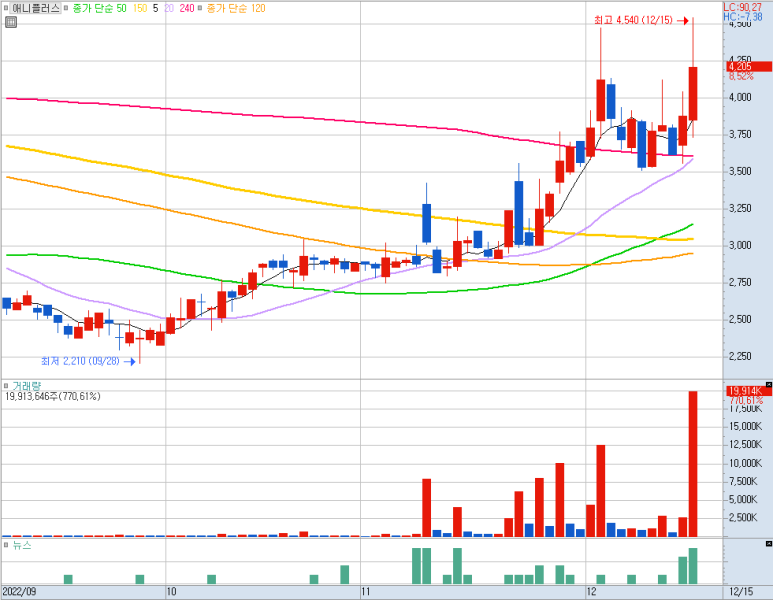Viewport: 773px width, 600px height.
Task: Click the 2,250 price axis label
Action: click(740, 356)
